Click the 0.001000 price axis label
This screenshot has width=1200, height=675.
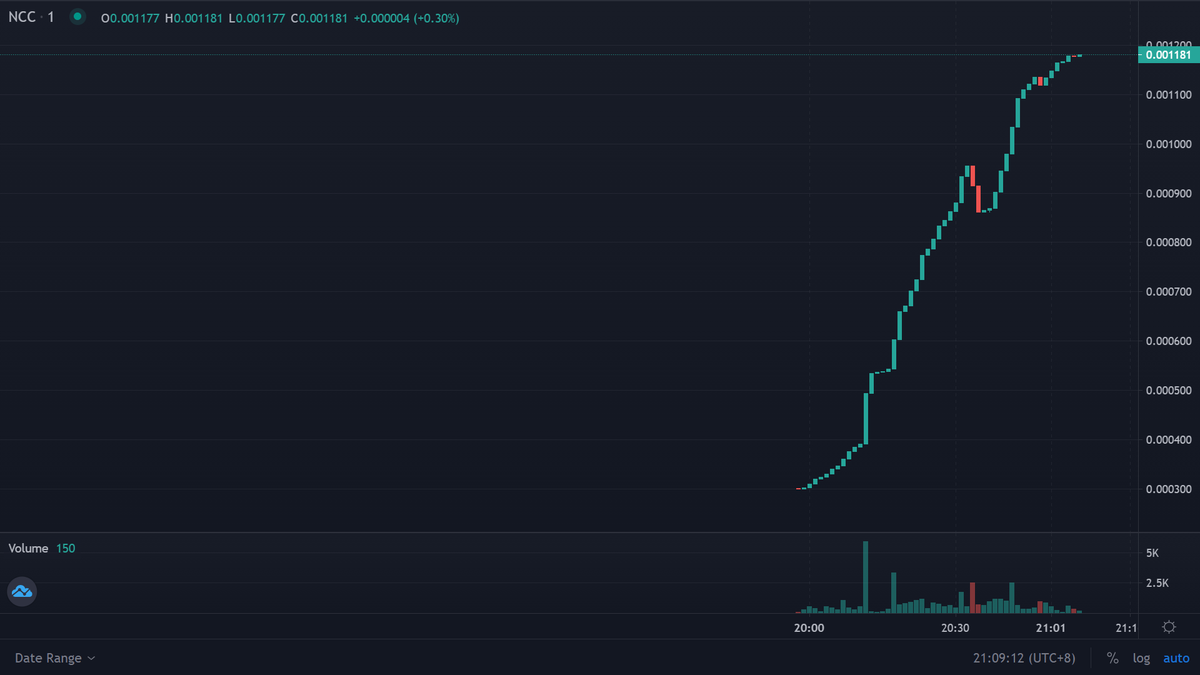(1168, 144)
